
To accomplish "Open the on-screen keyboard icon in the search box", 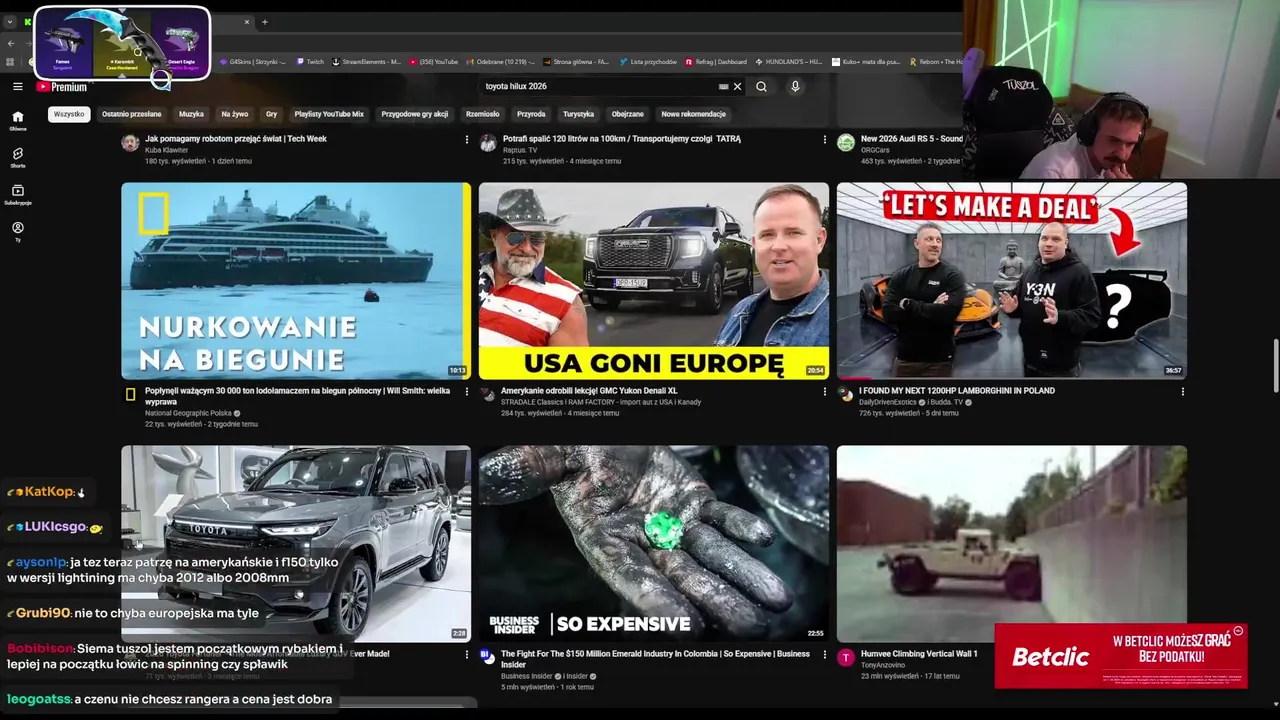I will (x=723, y=87).
